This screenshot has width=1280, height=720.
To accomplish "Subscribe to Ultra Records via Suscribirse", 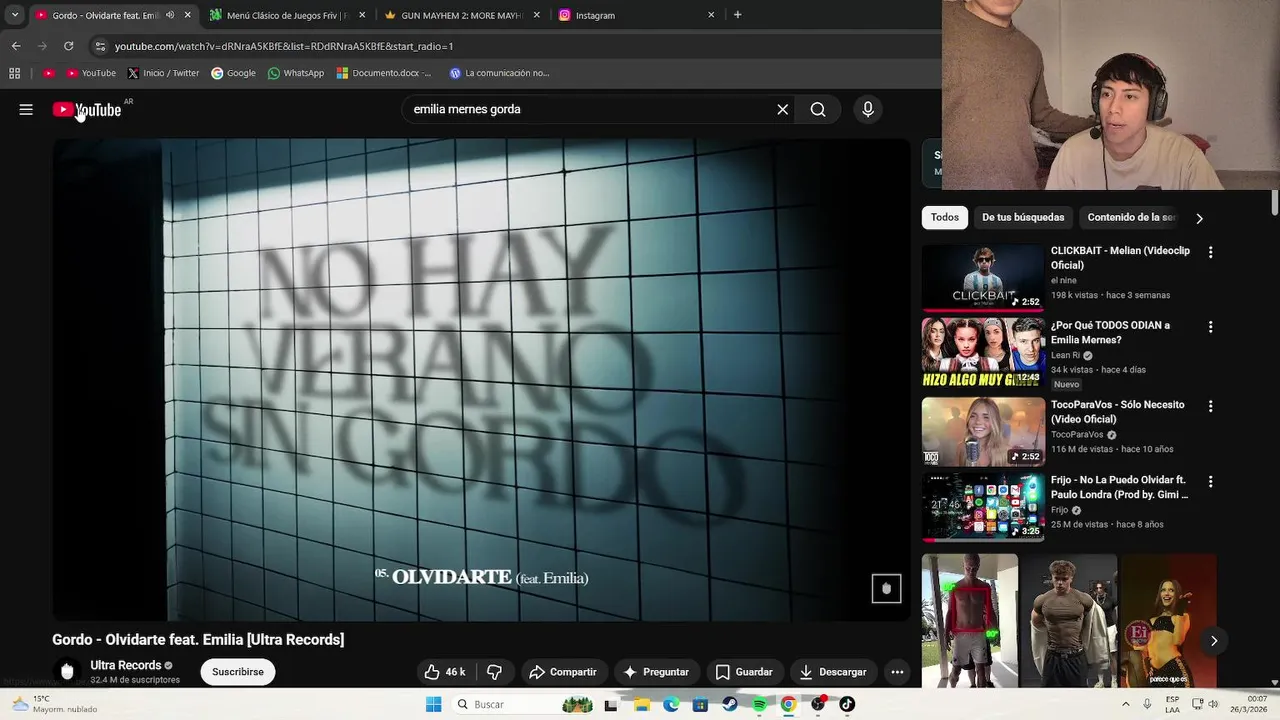I will click(x=238, y=672).
